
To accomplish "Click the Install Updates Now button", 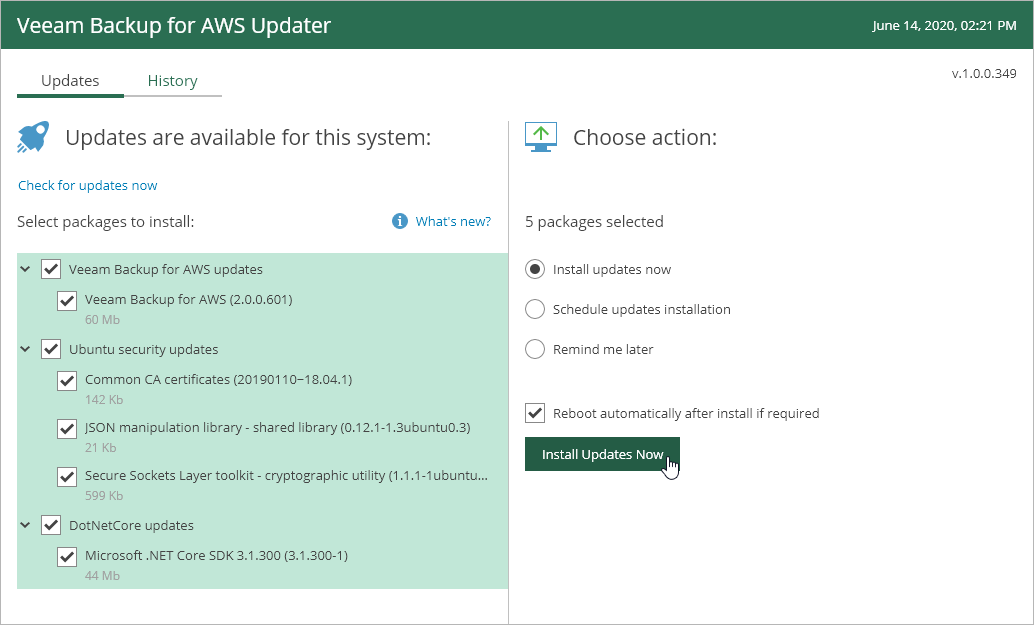I will pos(602,454).
